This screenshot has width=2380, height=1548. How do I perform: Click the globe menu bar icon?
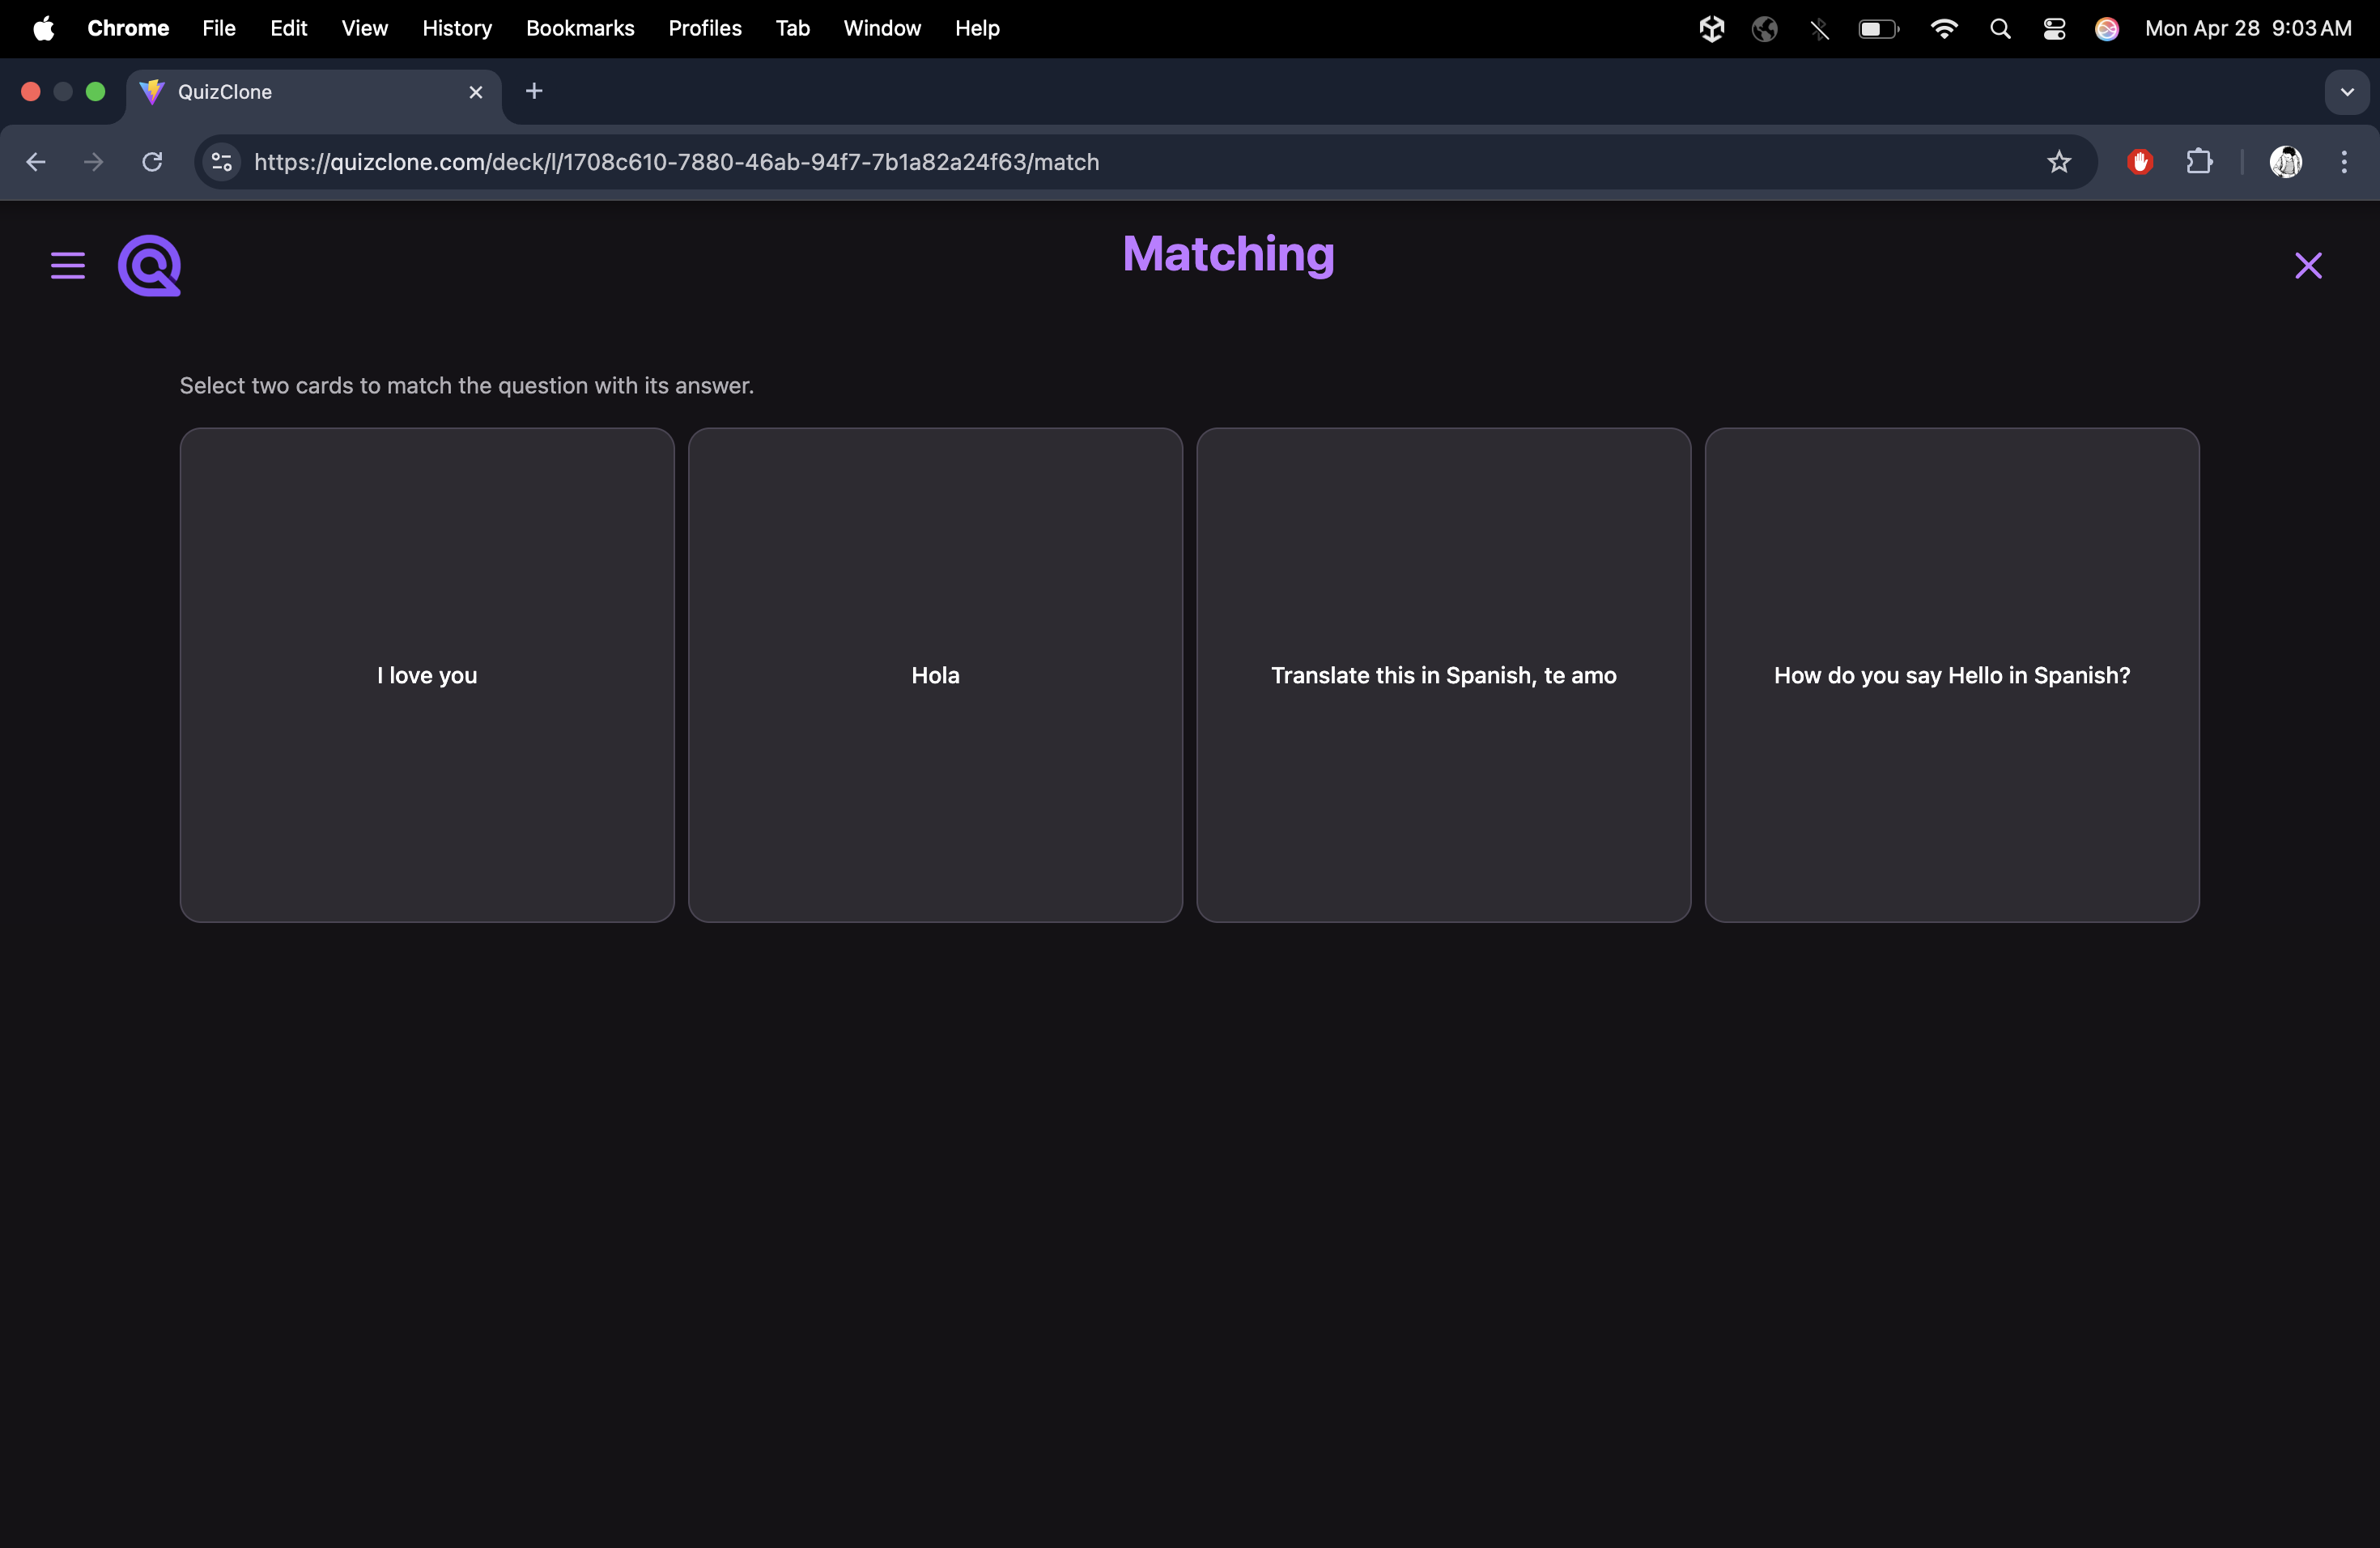(x=1764, y=29)
